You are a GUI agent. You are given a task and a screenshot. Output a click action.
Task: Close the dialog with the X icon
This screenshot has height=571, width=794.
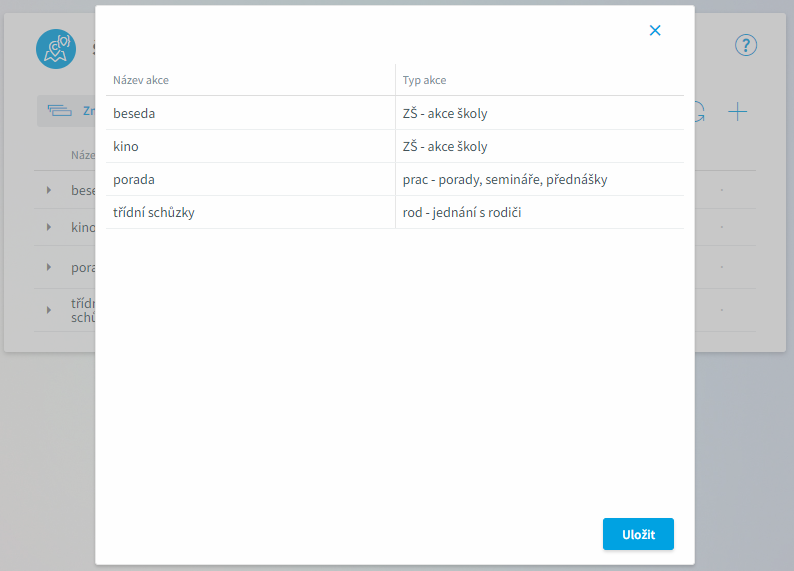pos(655,30)
